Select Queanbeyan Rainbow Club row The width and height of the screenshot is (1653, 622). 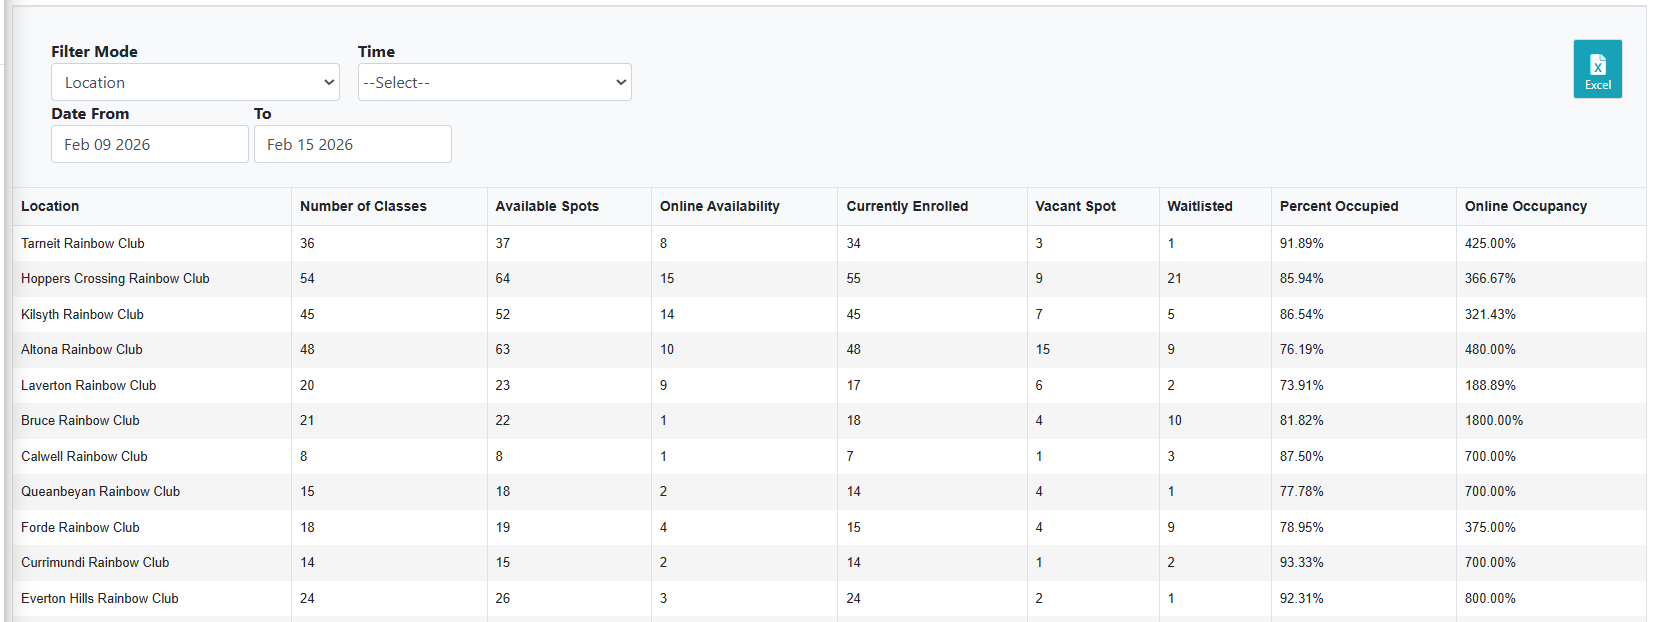pos(100,491)
